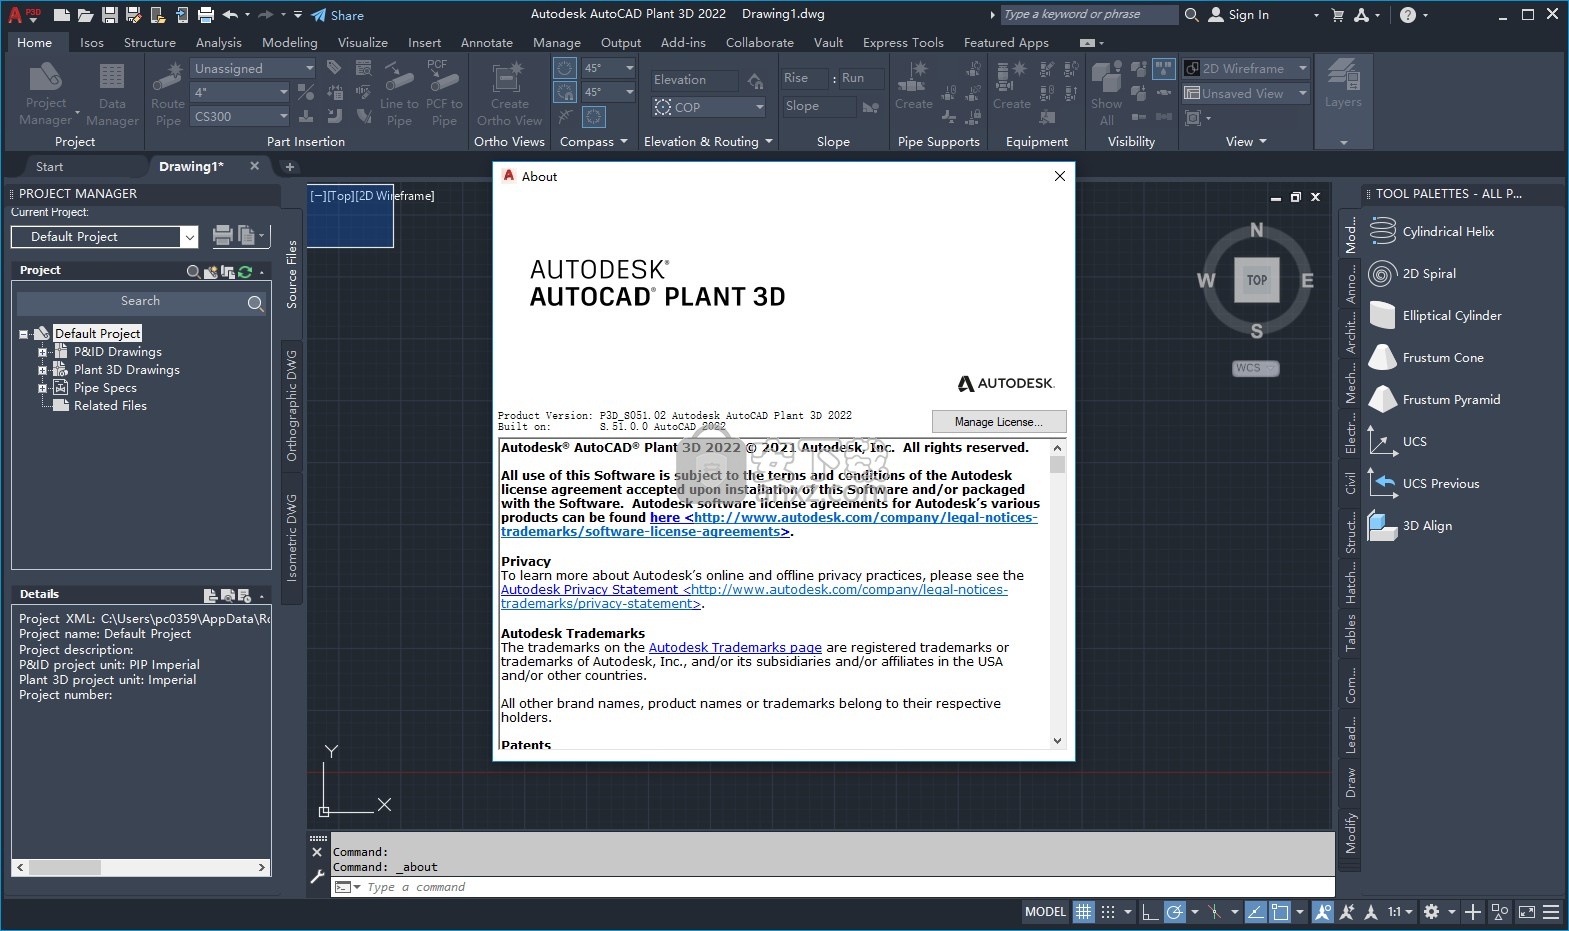Open the Default Project current project dropdown
1569x931 pixels.
[x=105, y=236]
